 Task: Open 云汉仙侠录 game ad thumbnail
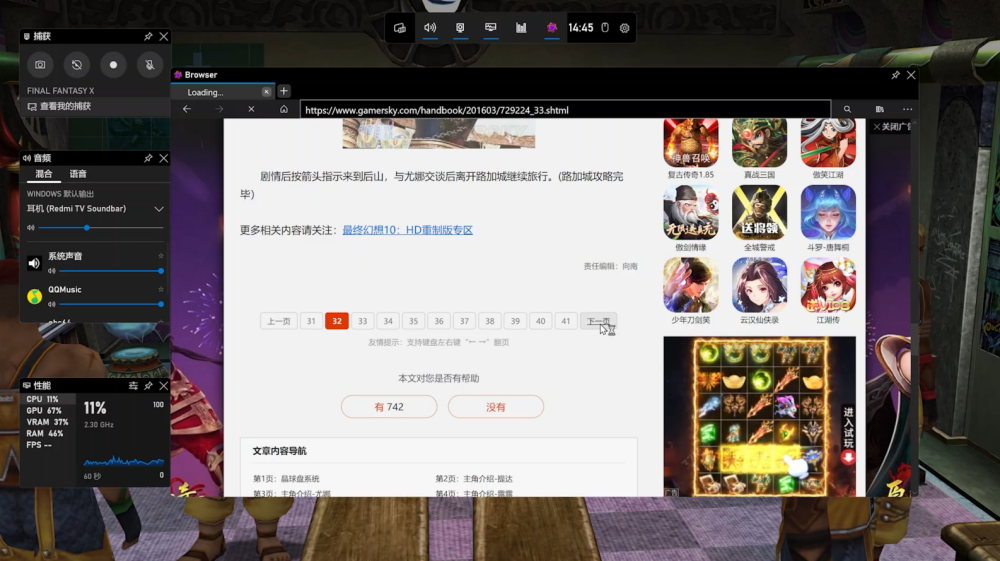click(759, 285)
